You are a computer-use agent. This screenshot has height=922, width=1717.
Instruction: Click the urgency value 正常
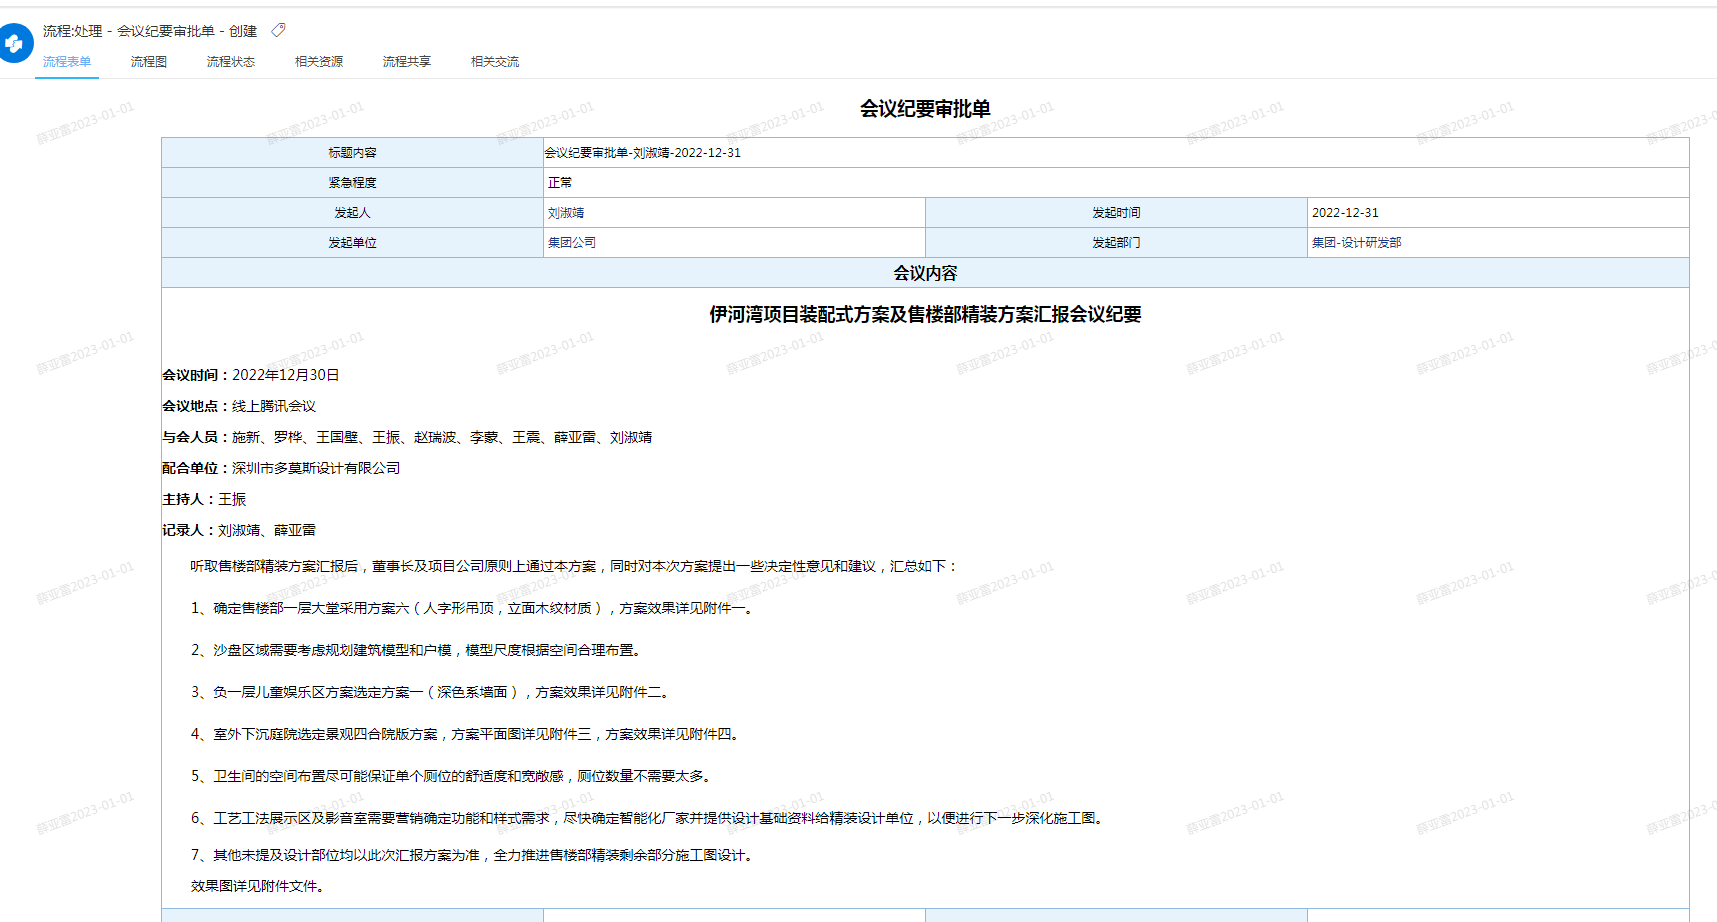[x=560, y=183]
